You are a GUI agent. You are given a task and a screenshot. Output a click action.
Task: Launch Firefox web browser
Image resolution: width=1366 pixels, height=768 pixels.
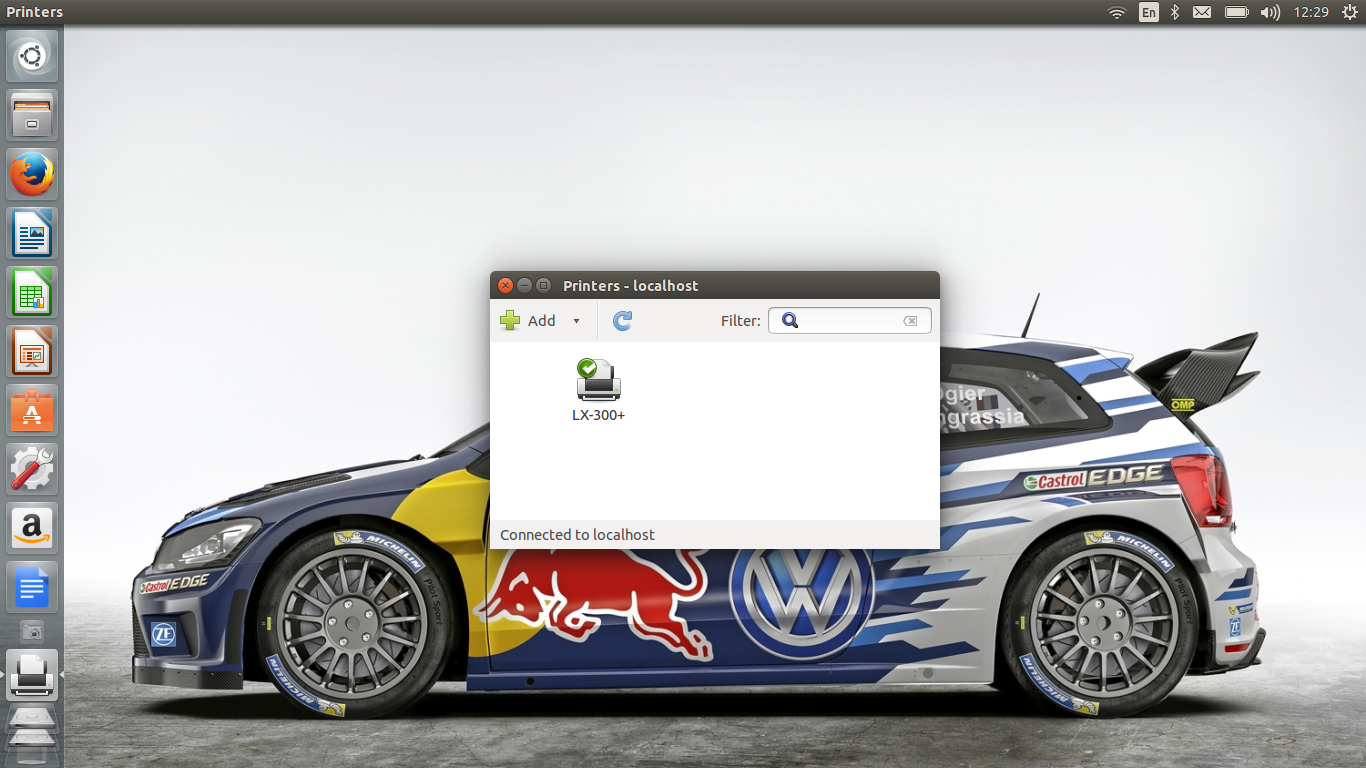pos(32,174)
